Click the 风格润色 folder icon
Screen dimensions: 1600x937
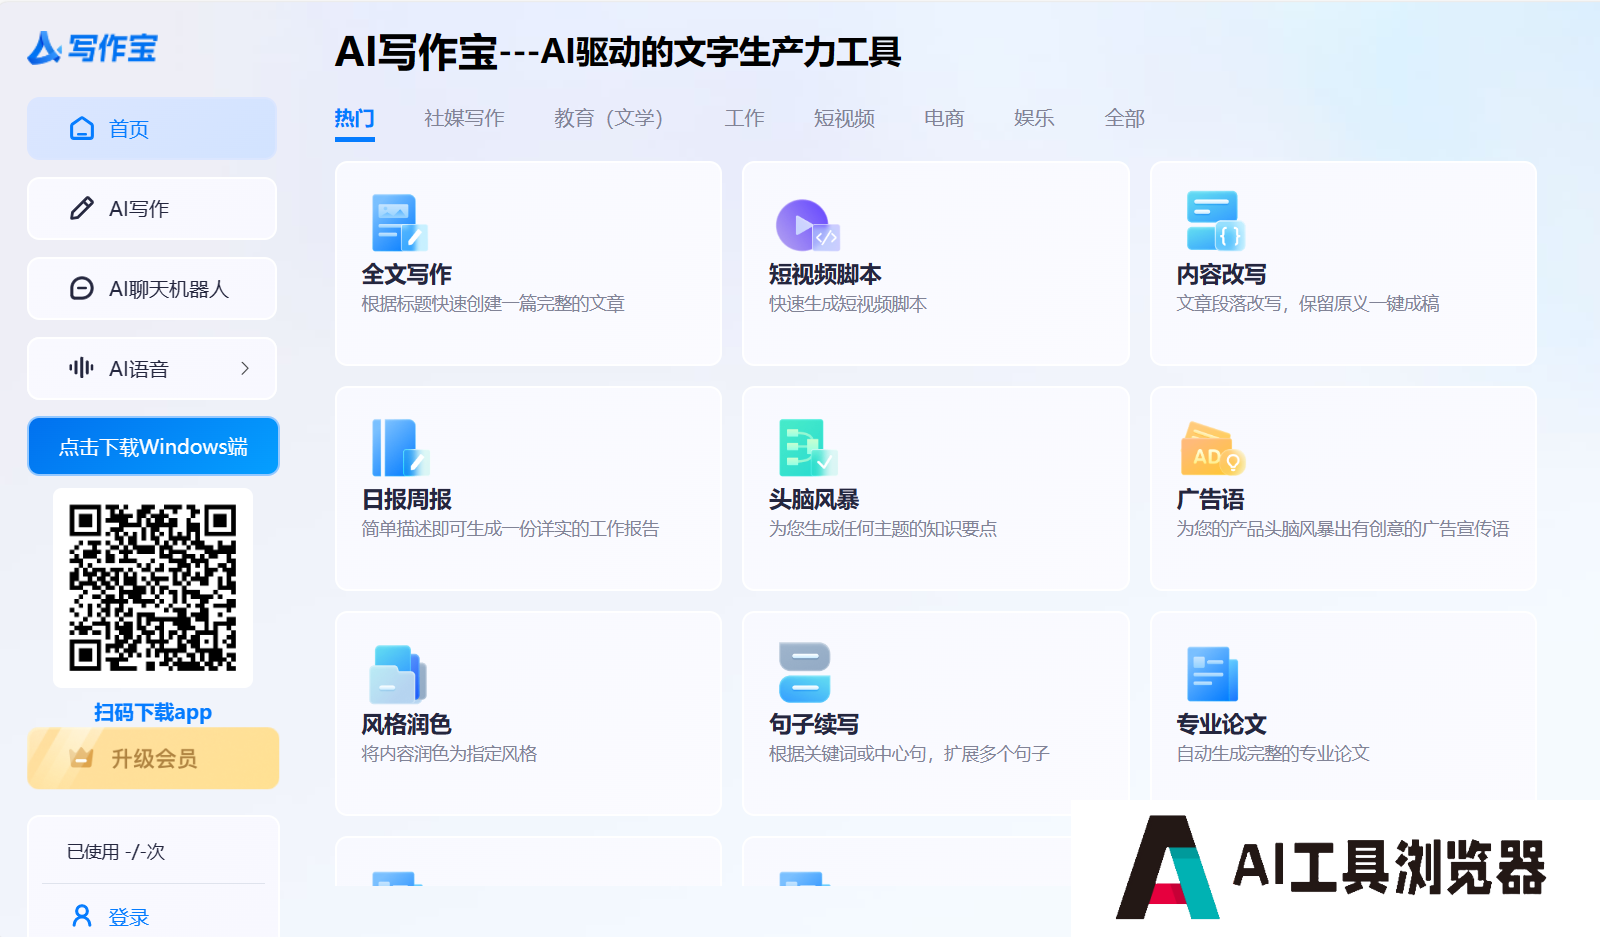[x=398, y=674]
